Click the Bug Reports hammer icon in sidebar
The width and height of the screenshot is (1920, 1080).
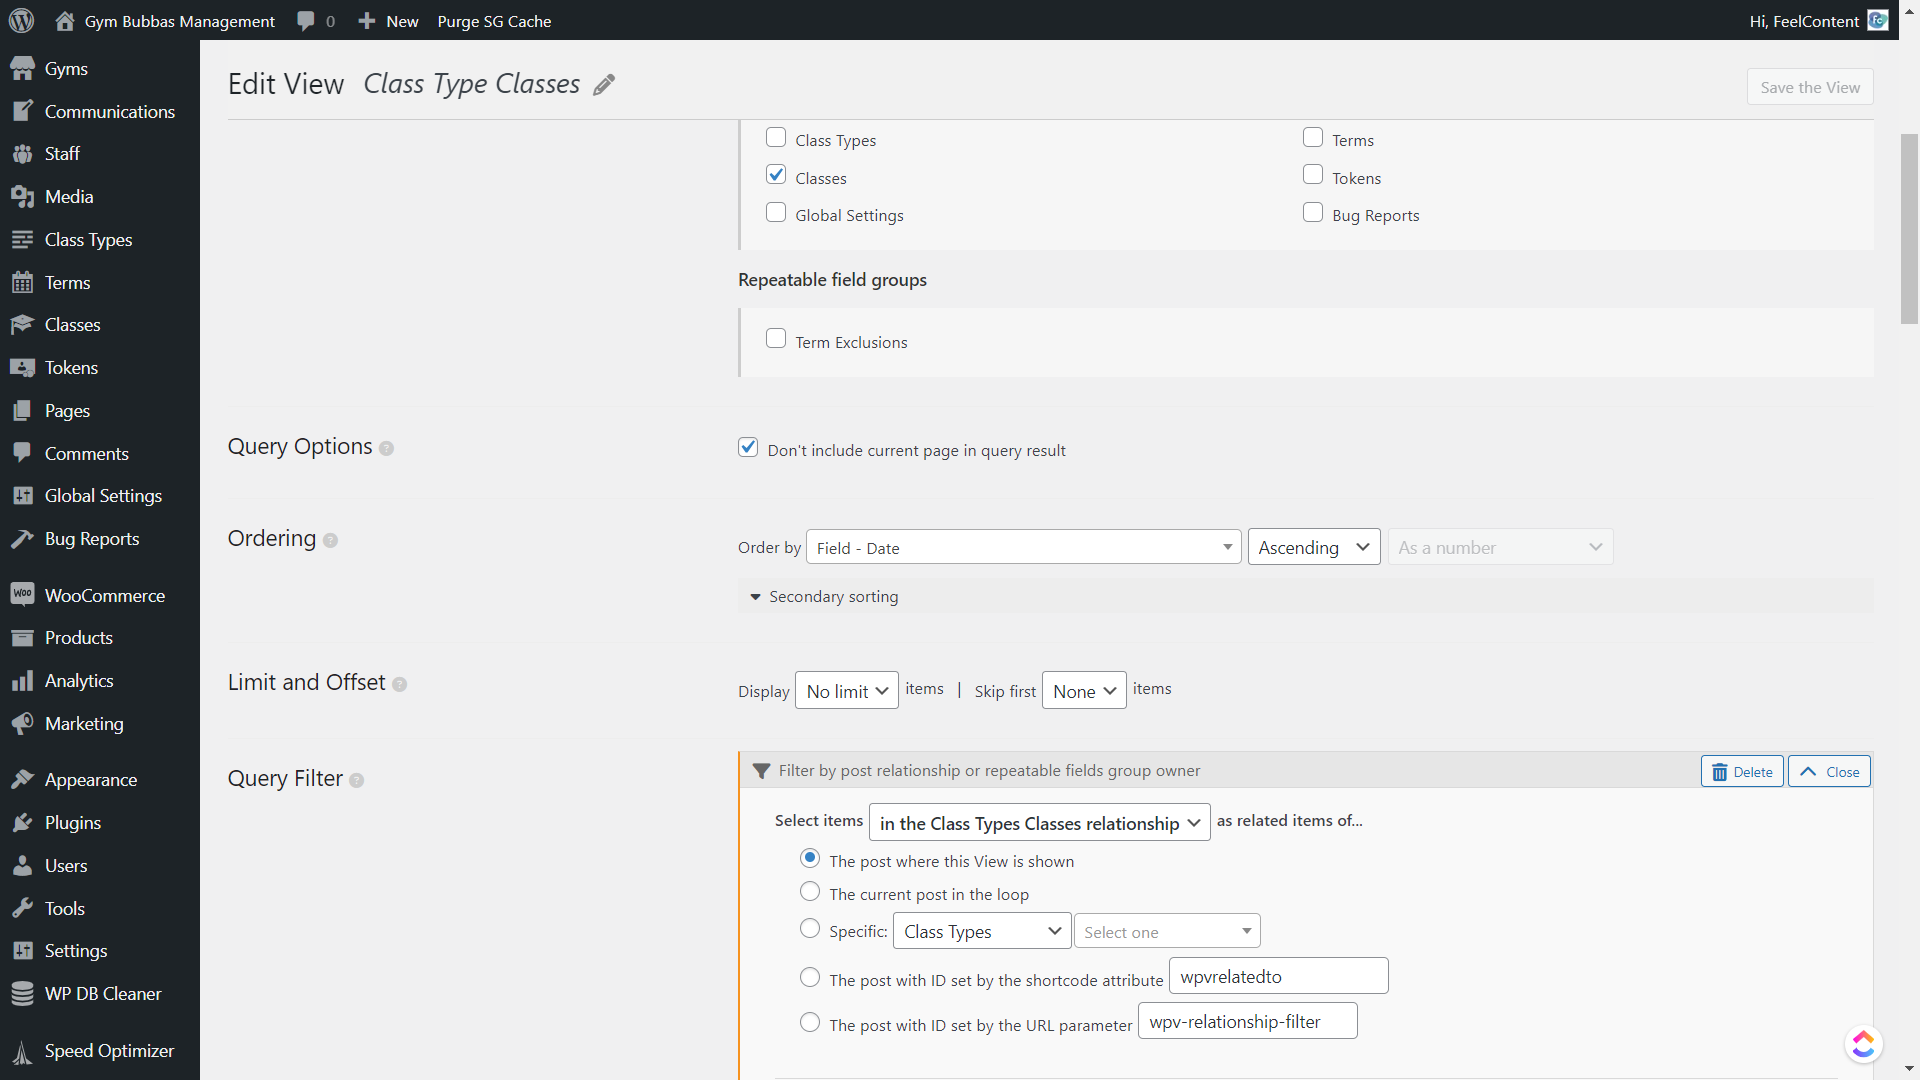pos(22,539)
